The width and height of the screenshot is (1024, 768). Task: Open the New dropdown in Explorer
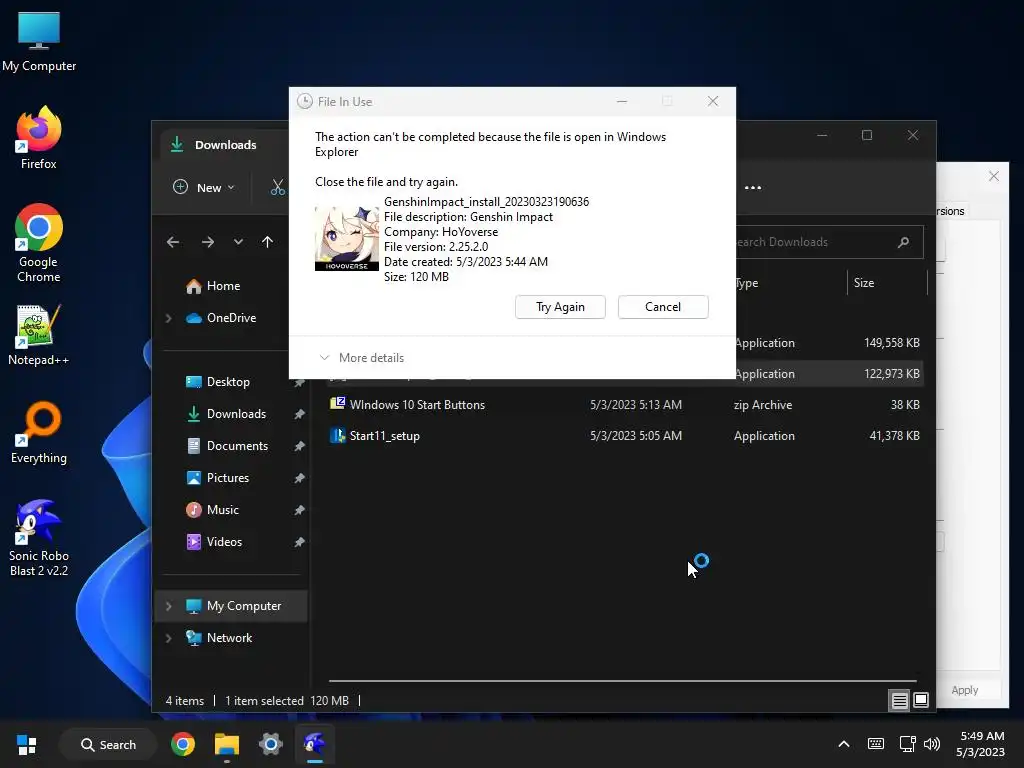click(204, 187)
